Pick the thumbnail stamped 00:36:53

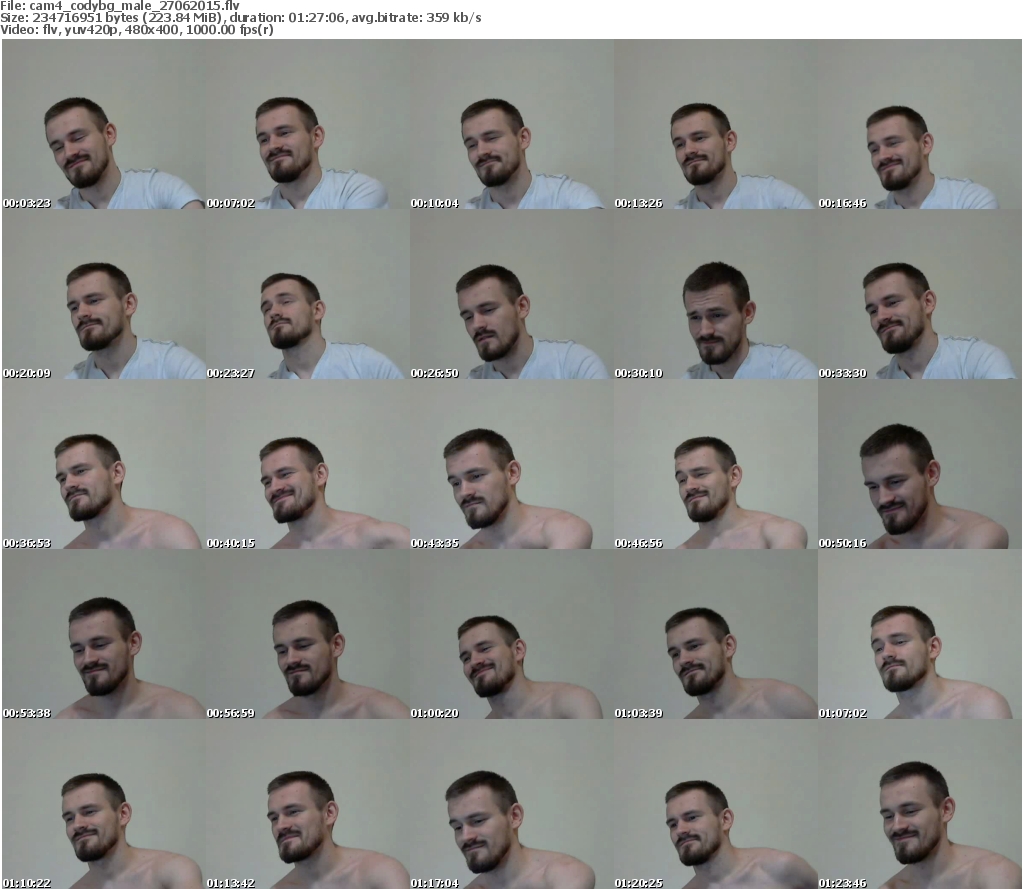(104, 464)
